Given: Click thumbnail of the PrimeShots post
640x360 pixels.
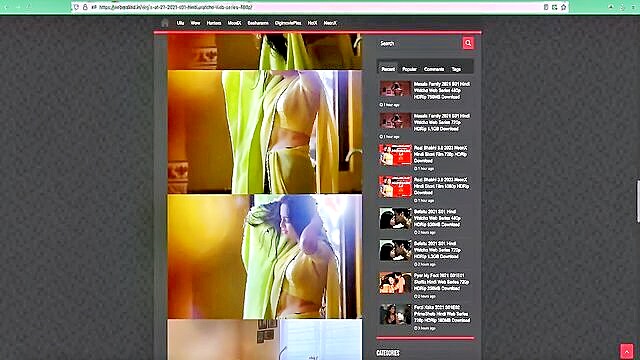Looking at the screenshot, I should (396, 314).
